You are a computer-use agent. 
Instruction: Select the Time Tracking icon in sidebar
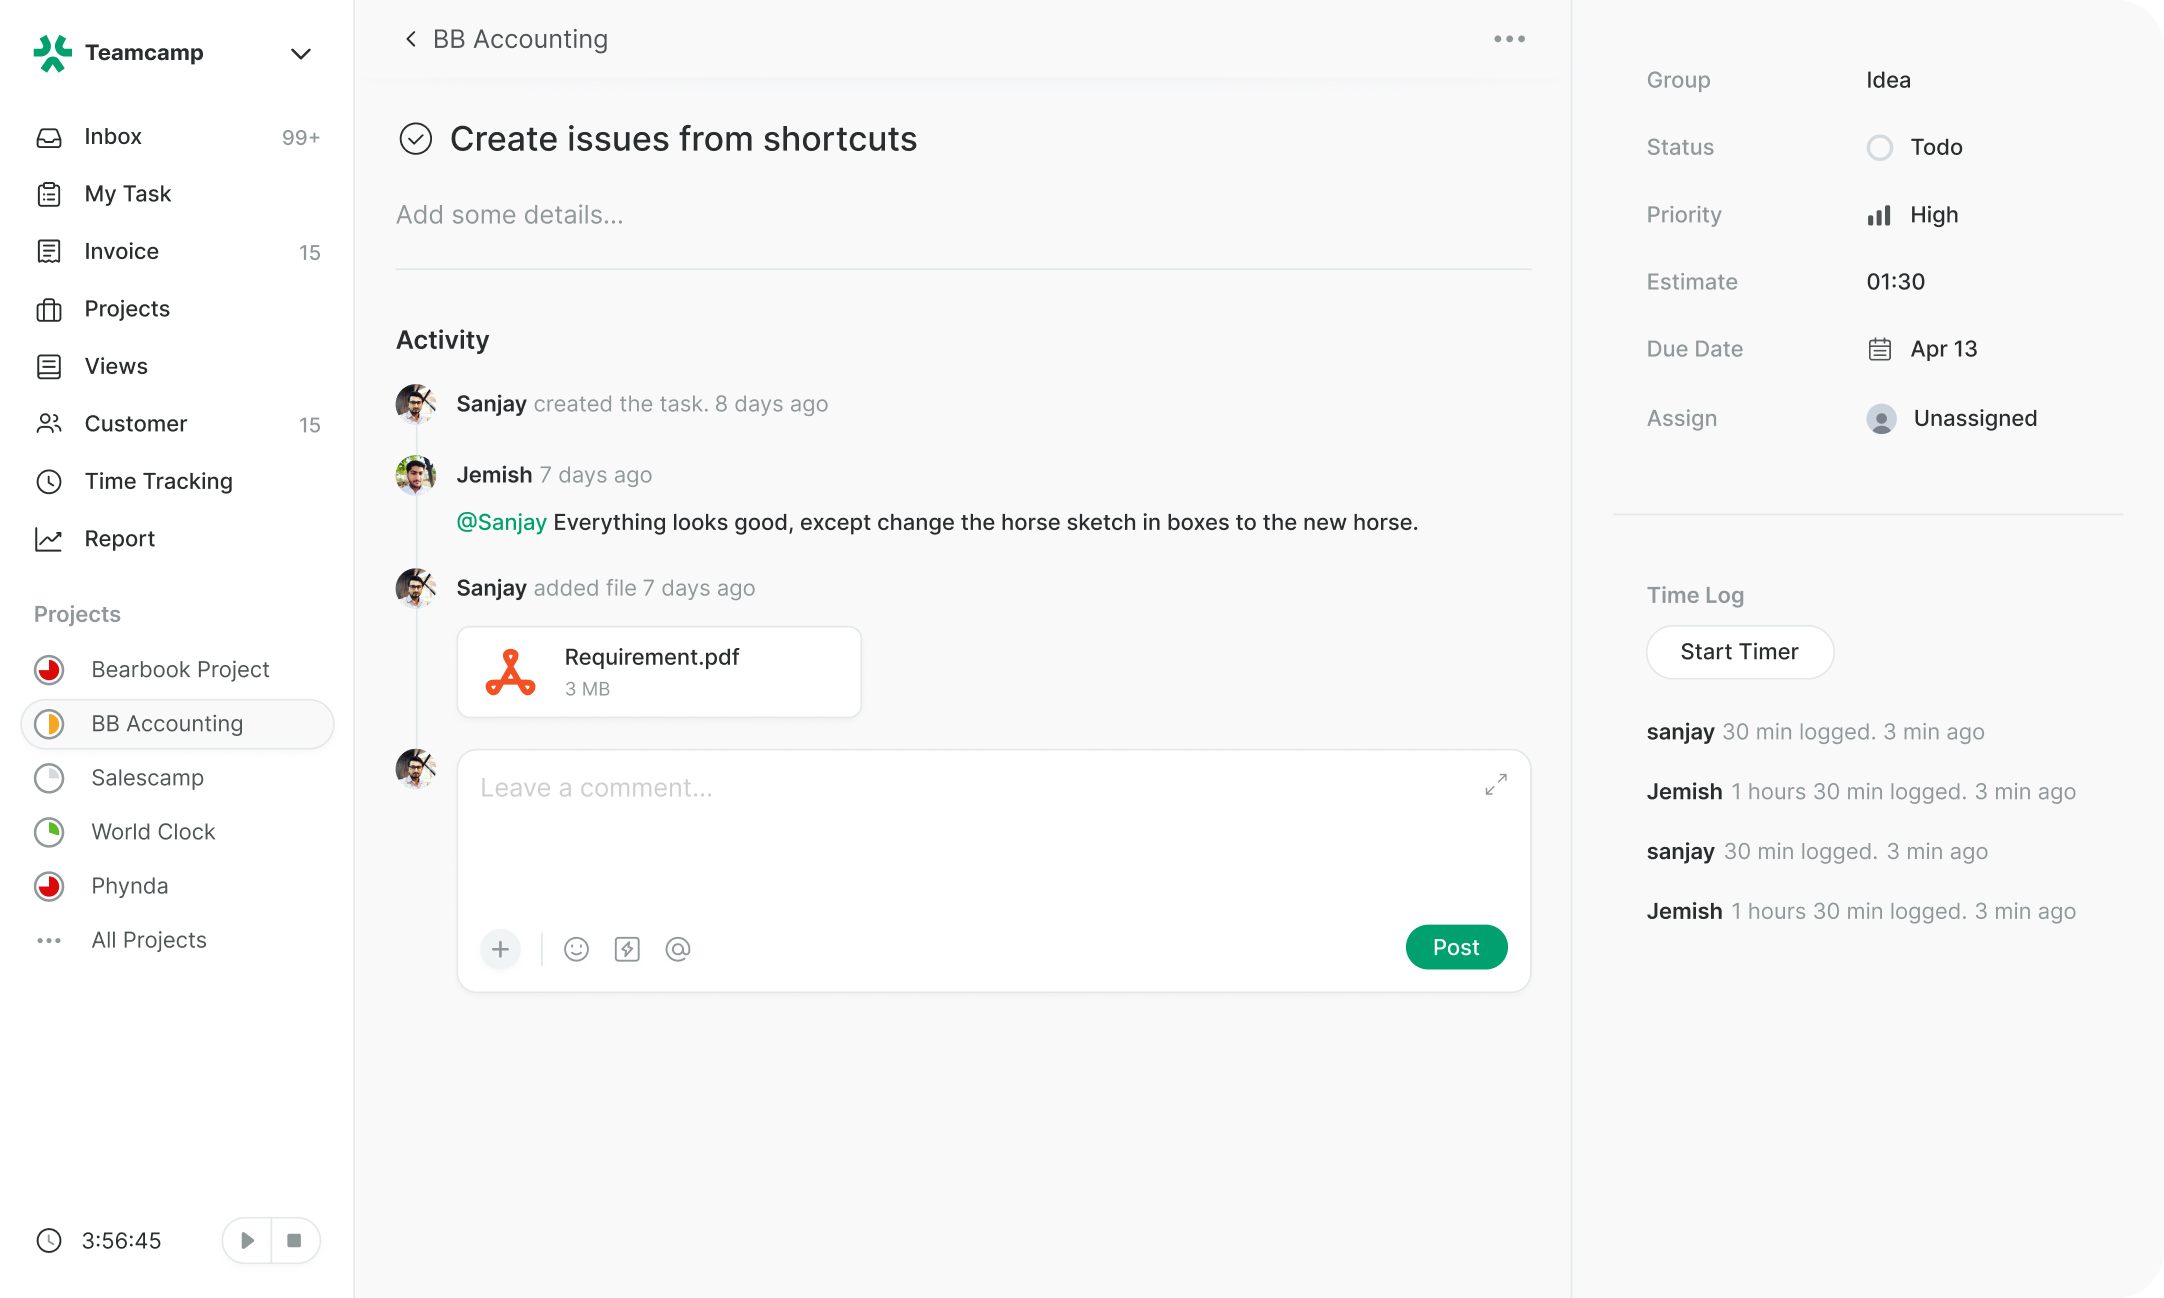(50, 481)
